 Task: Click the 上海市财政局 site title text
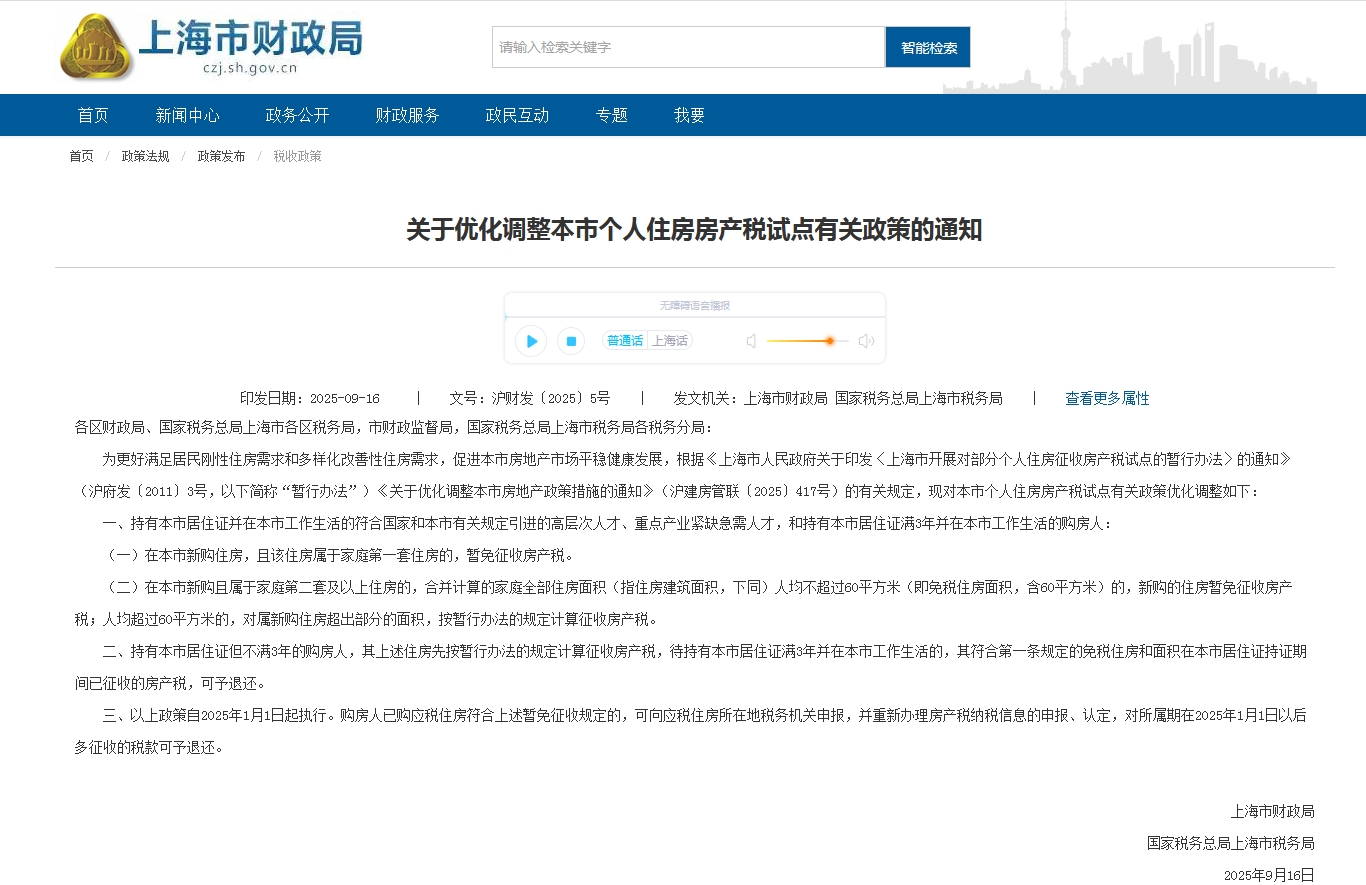[250, 38]
